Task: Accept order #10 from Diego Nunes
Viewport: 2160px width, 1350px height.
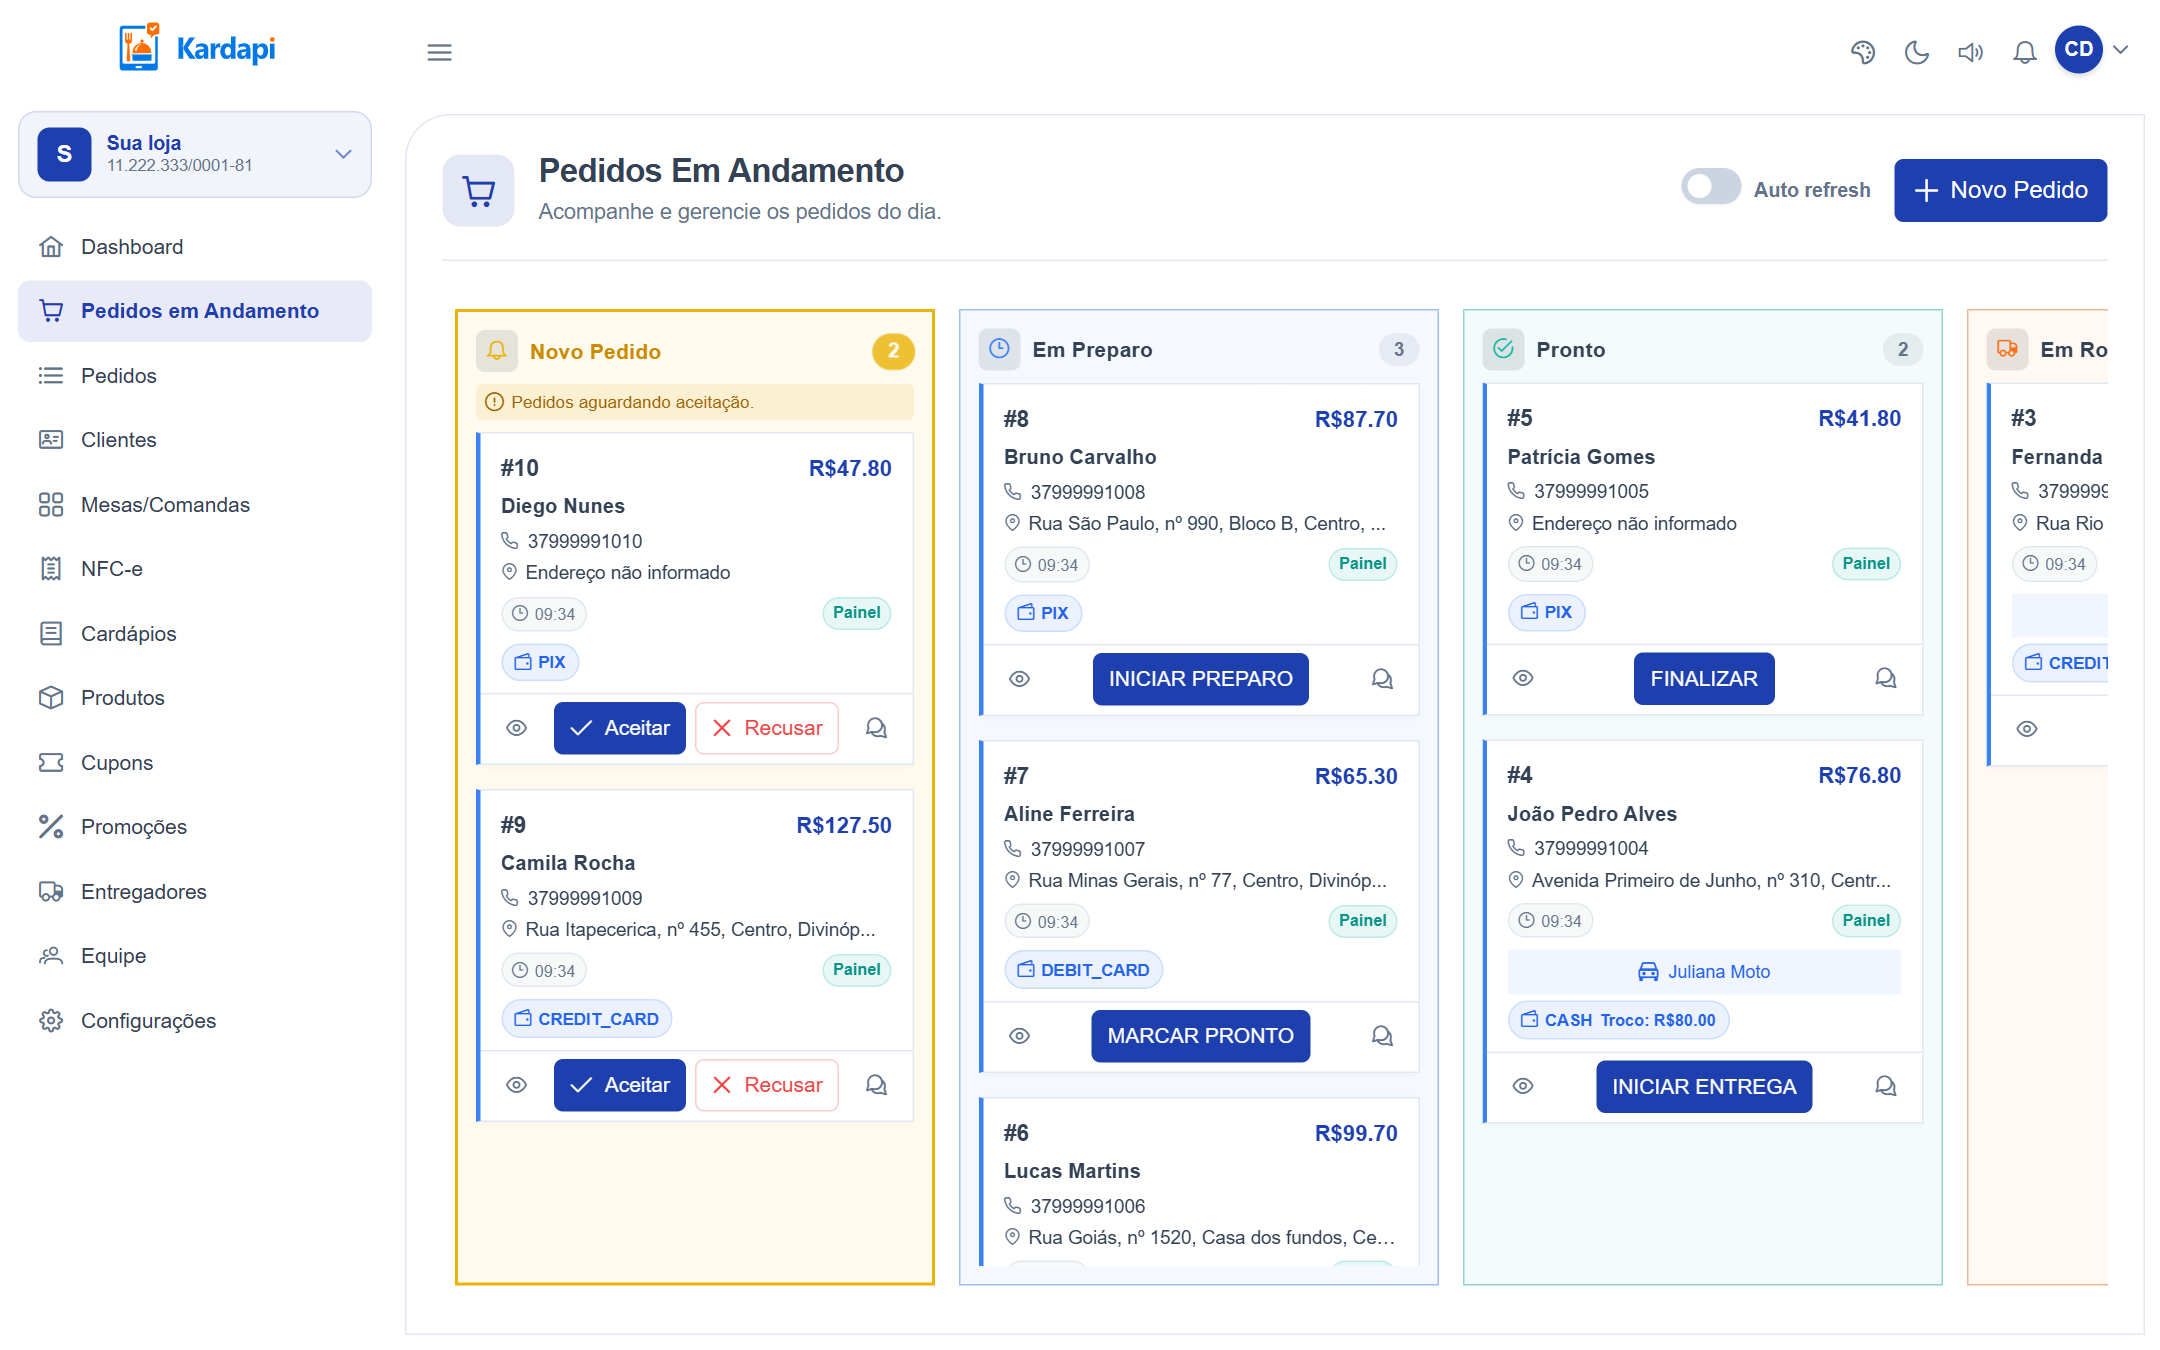Action: click(619, 728)
